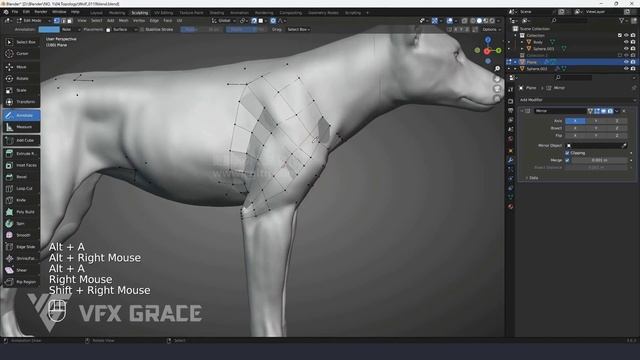This screenshot has height=360, width=640.
Task: Open the Edit Mode dropdown
Action: (x=33, y=20)
